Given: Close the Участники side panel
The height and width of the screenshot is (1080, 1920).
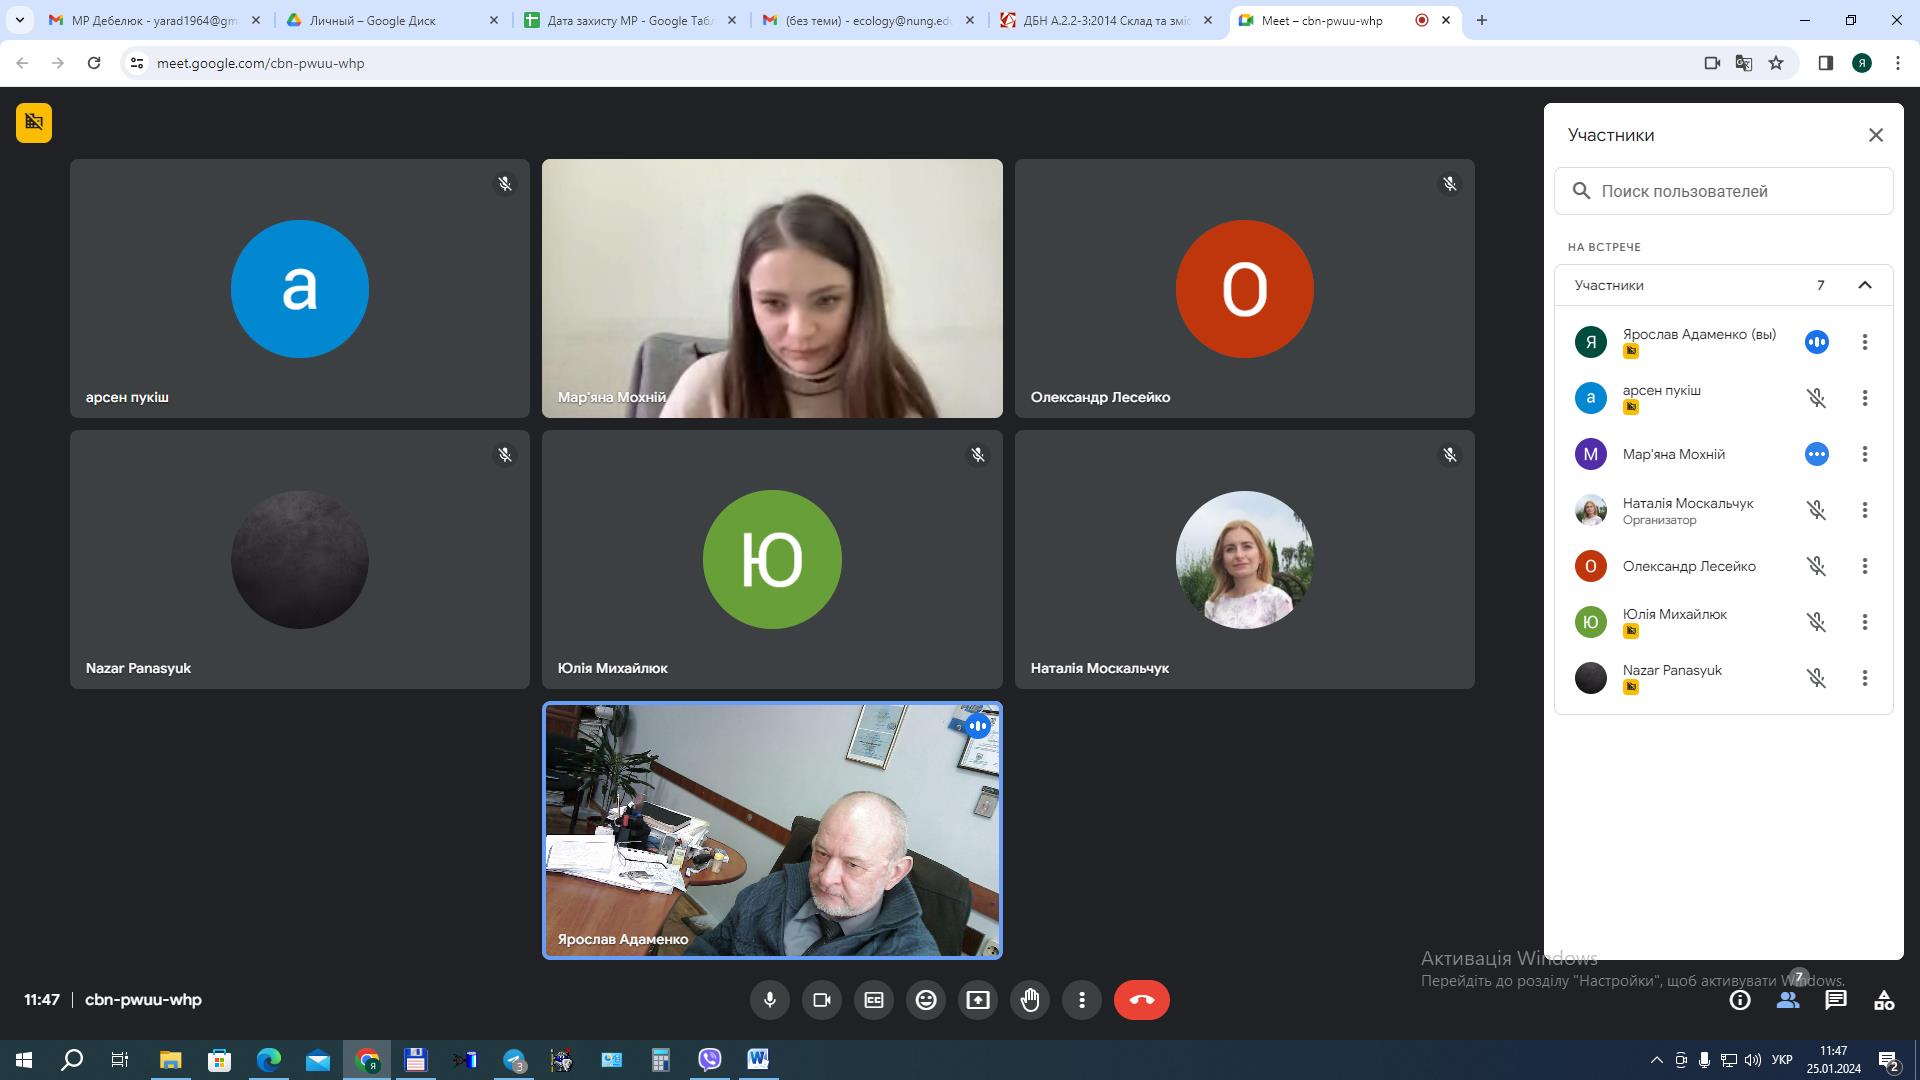Looking at the screenshot, I should click(x=1876, y=135).
